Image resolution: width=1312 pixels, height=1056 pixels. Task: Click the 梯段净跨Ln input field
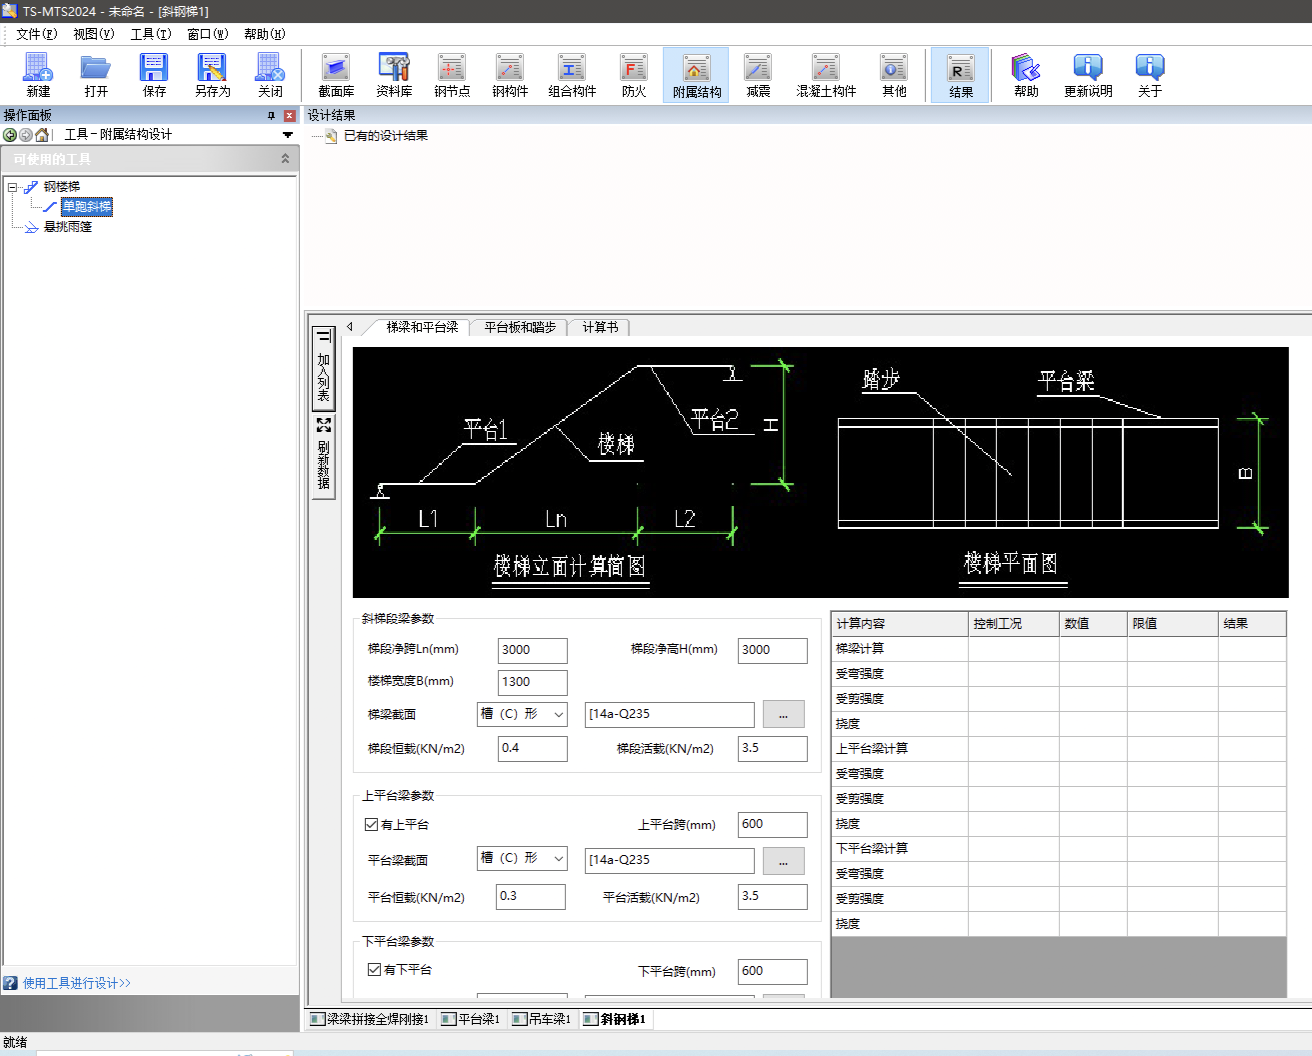point(532,650)
